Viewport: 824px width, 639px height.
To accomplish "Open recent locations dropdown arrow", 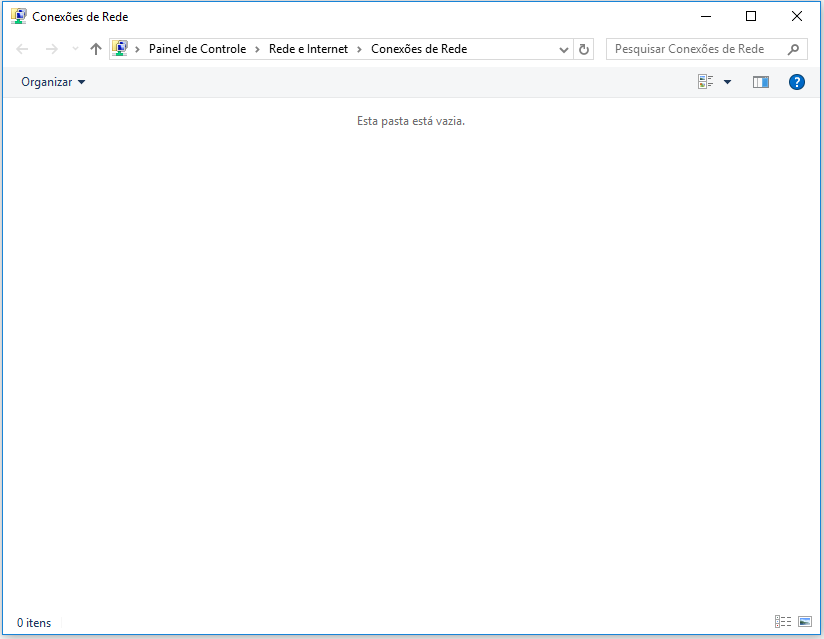I will 75,49.
